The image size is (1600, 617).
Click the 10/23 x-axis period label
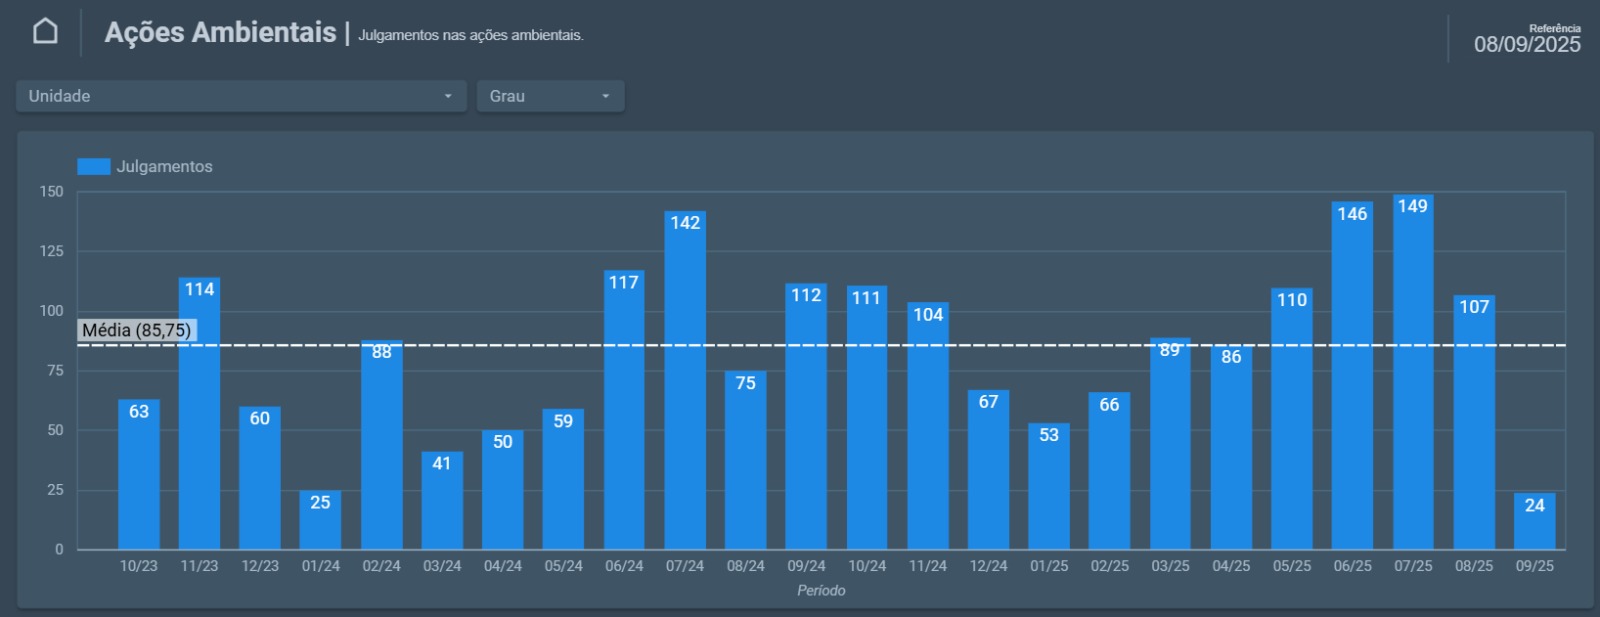coord(139,566)
